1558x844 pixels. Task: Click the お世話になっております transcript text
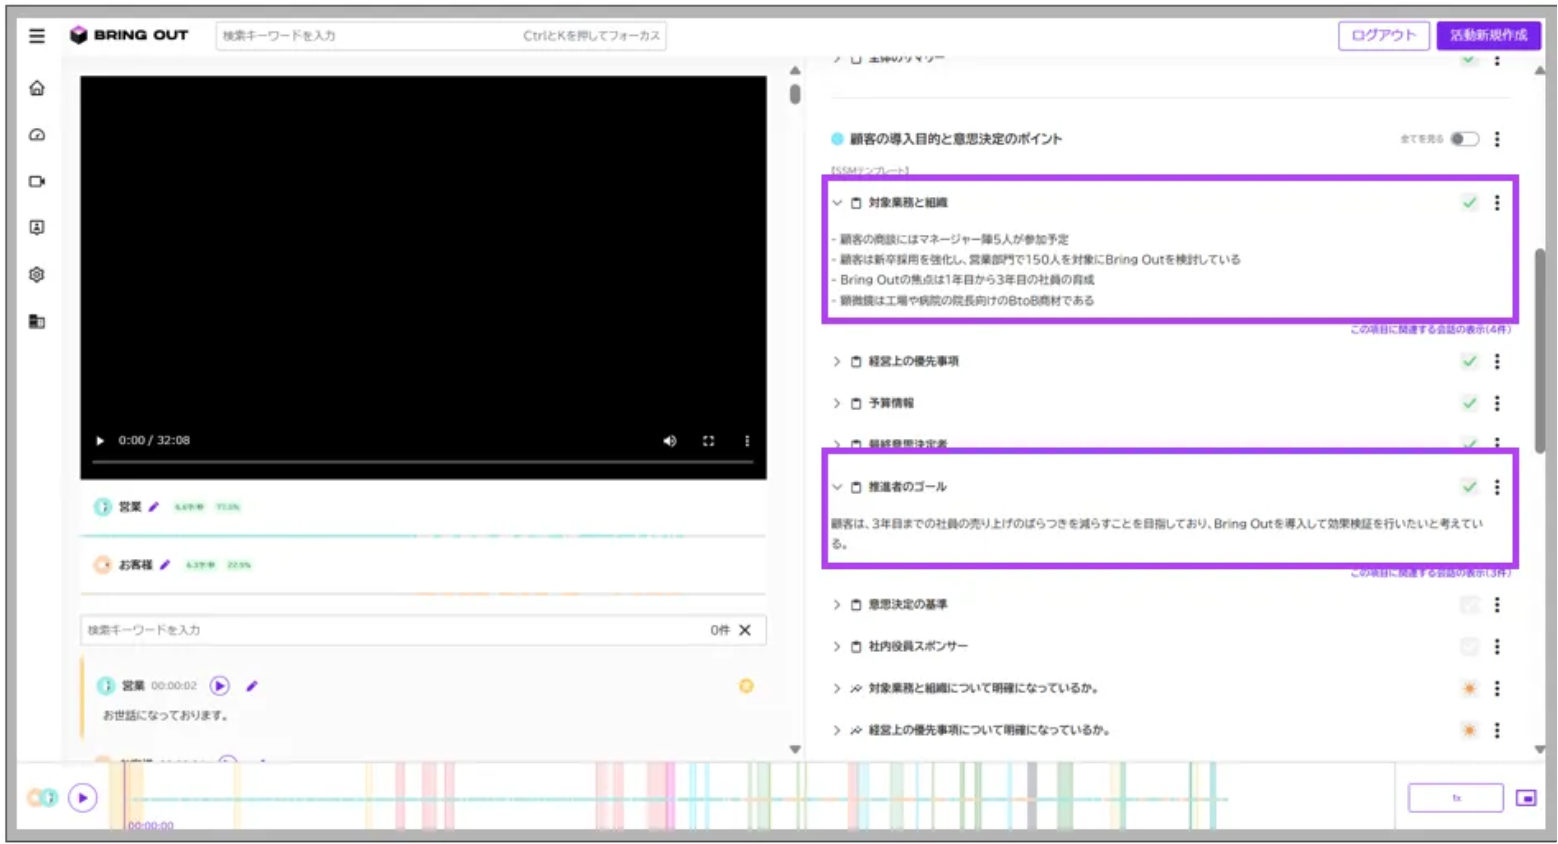coord(167,715)
